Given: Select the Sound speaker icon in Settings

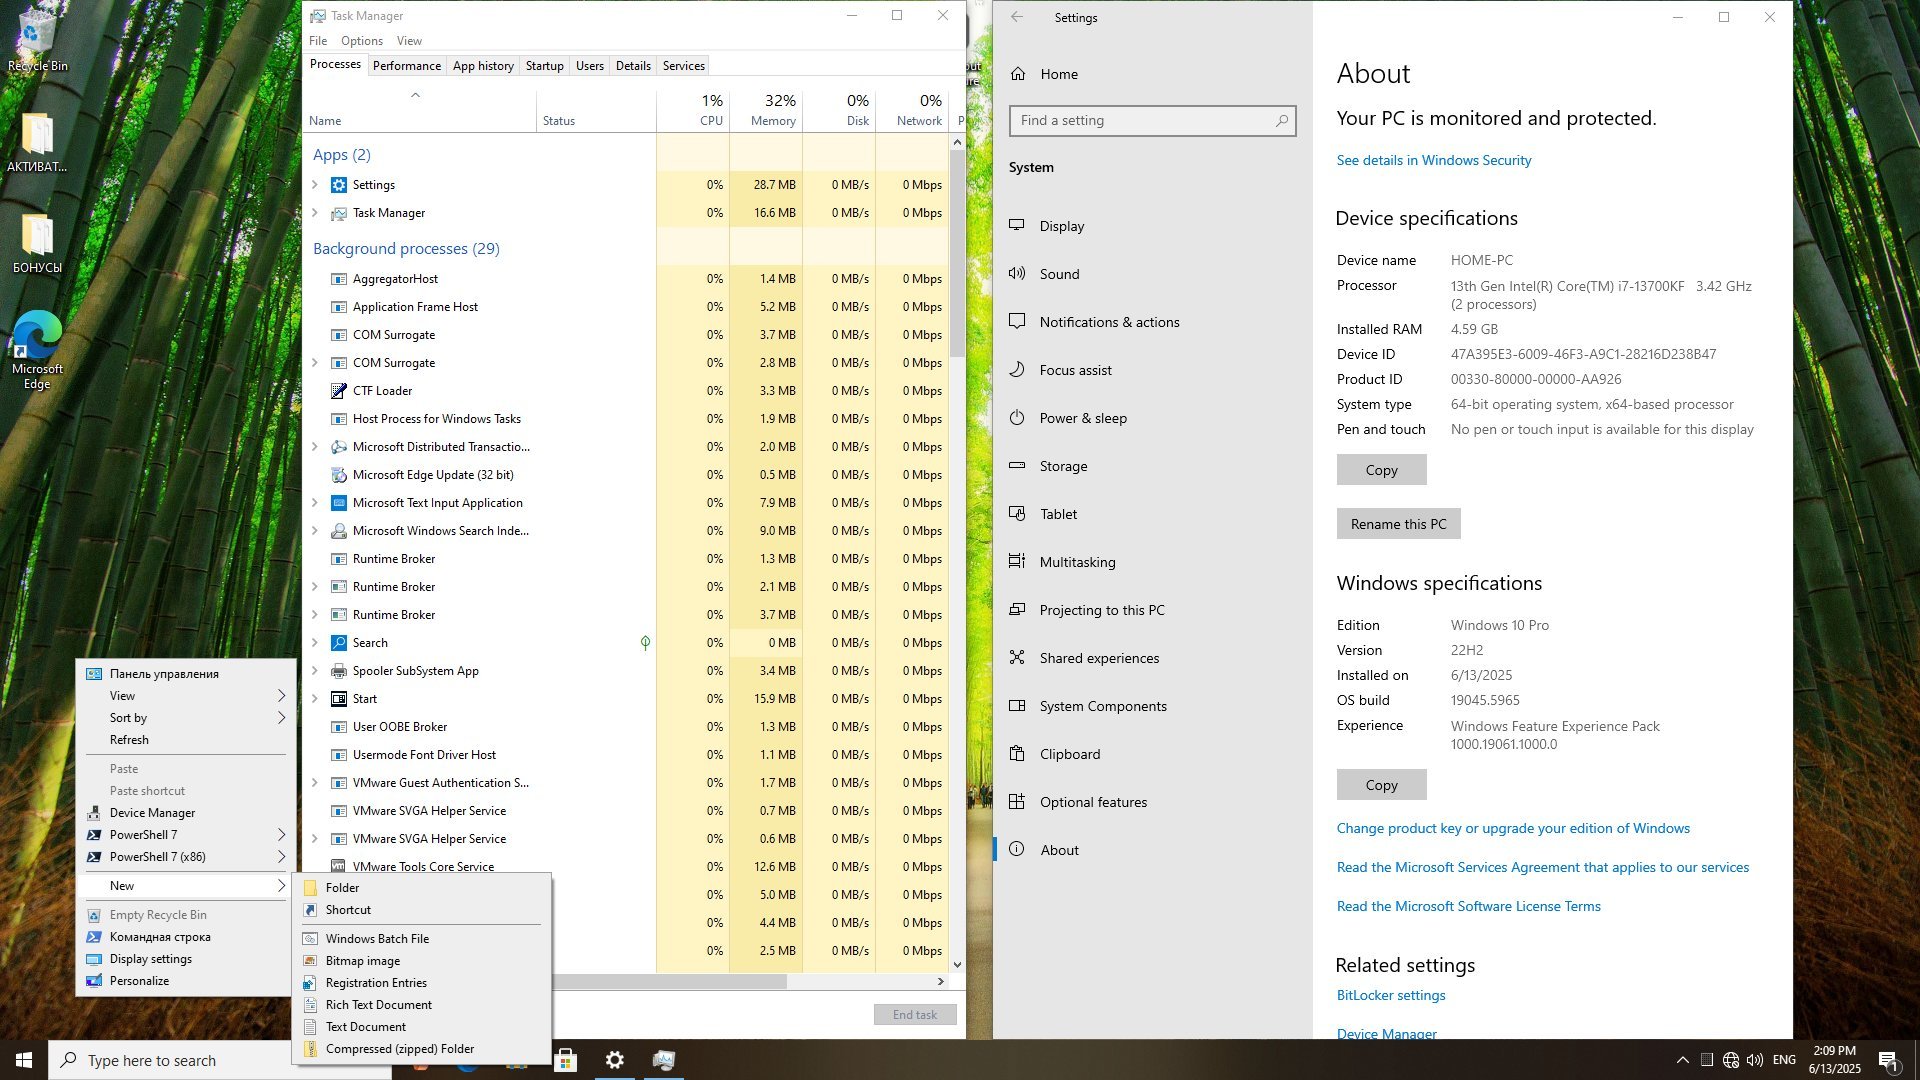Looking at the screenshot, I should click(x=1017, y=273).
